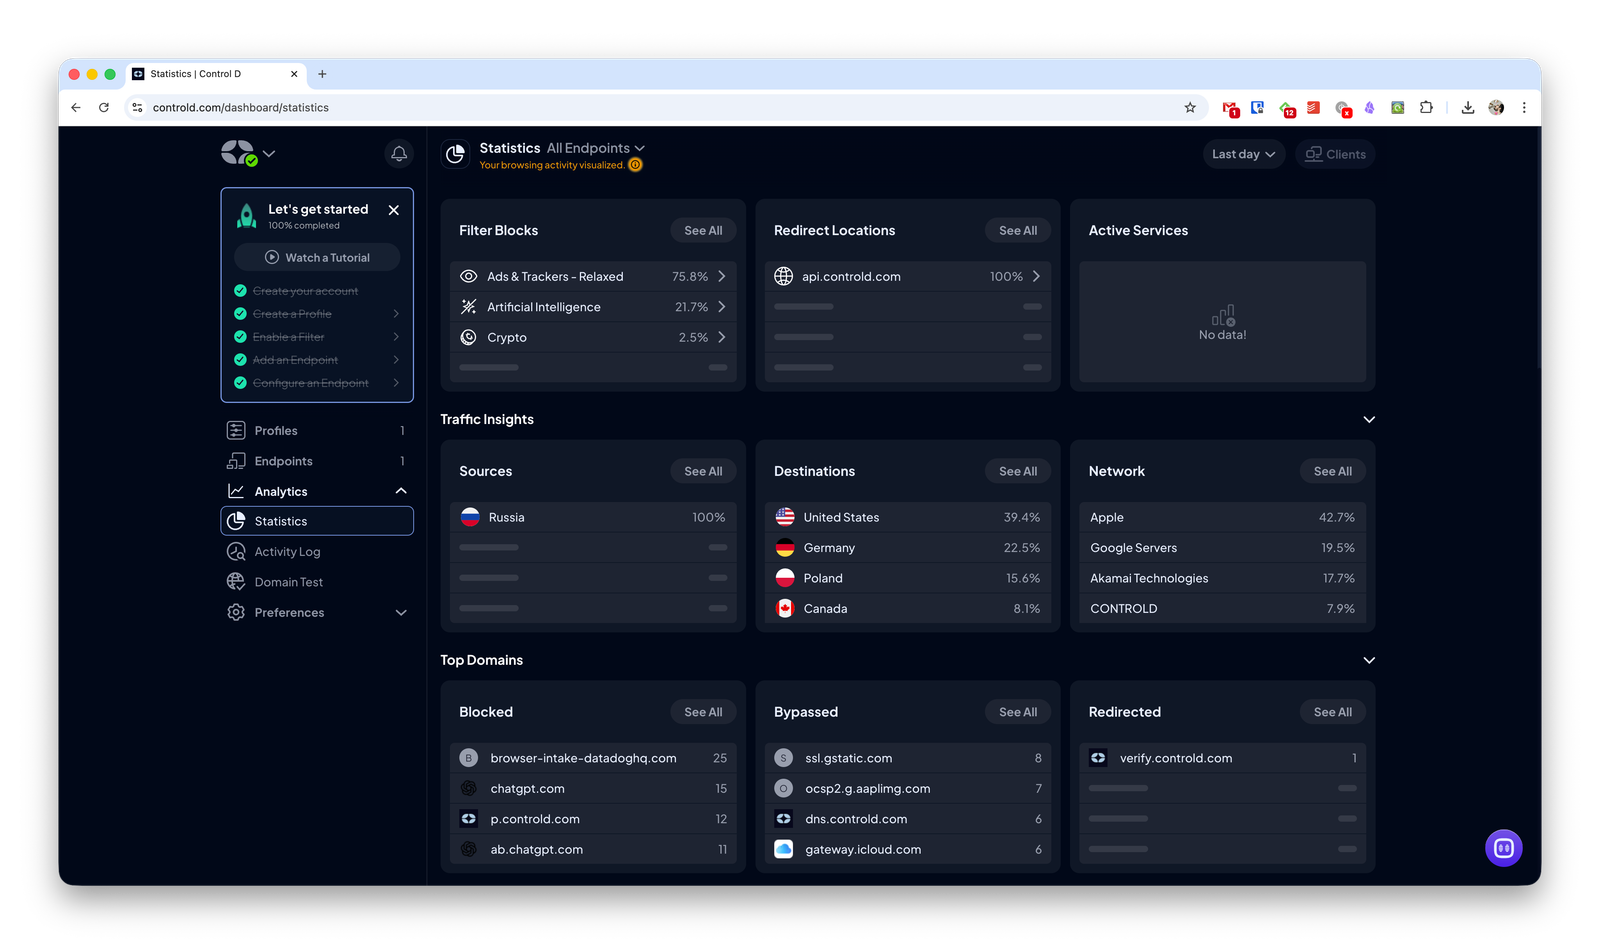Image resolution: width=1600 pixels, height=944 pixels.
Task: Reload the page using the refresh icon
Action: coord(104,108)
